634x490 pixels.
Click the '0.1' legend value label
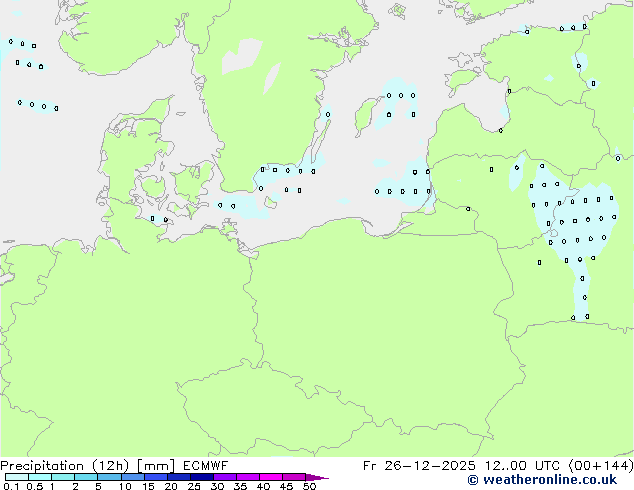[x=11, y=486]
